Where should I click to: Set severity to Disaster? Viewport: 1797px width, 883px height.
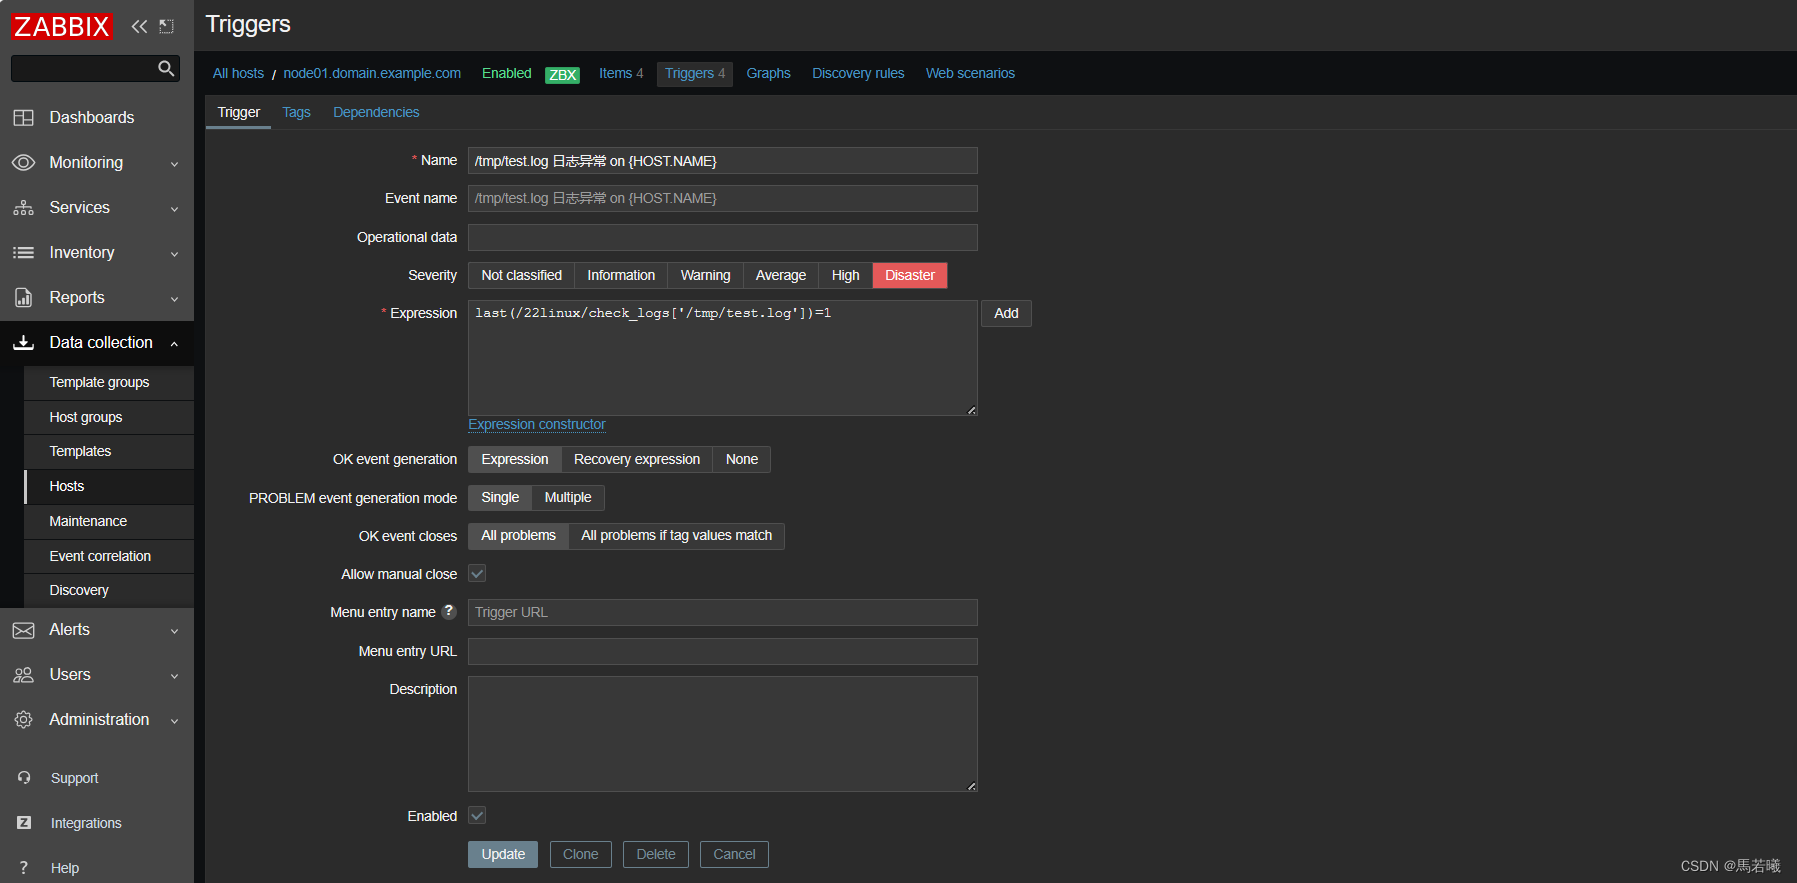coord(910,275)
